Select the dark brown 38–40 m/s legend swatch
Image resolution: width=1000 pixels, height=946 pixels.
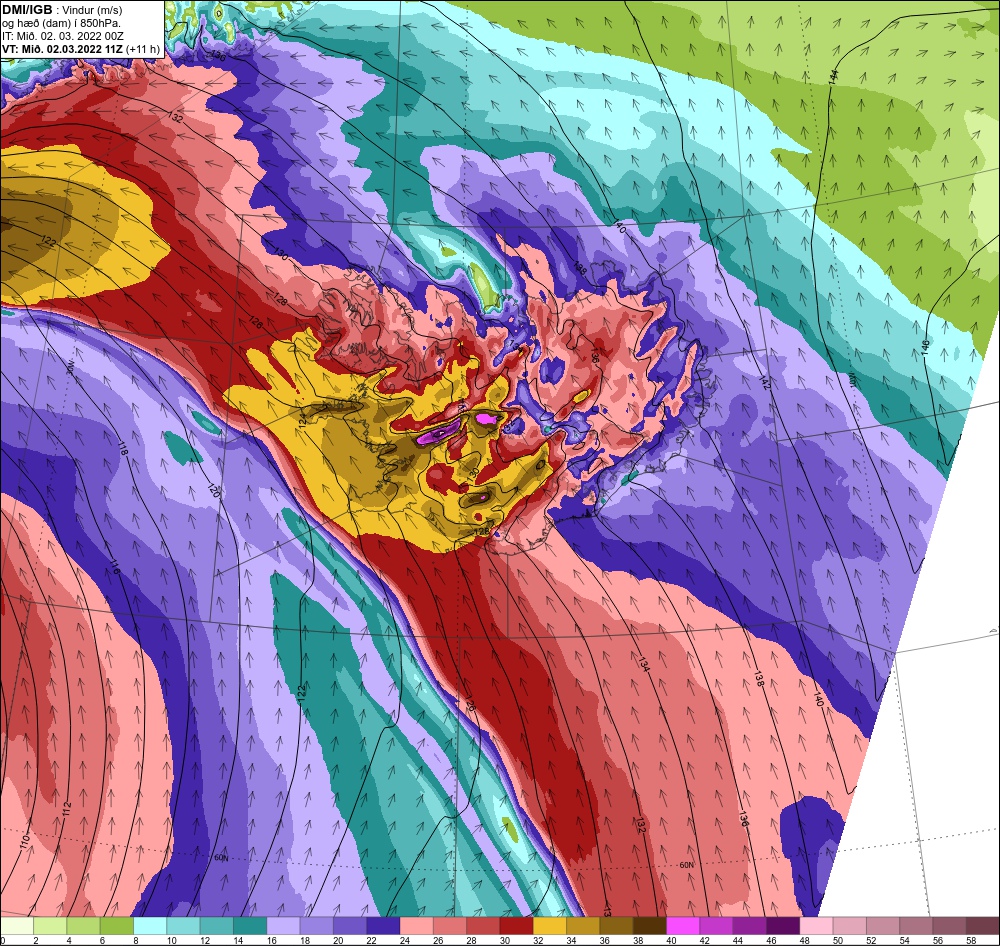coord(649,926)
